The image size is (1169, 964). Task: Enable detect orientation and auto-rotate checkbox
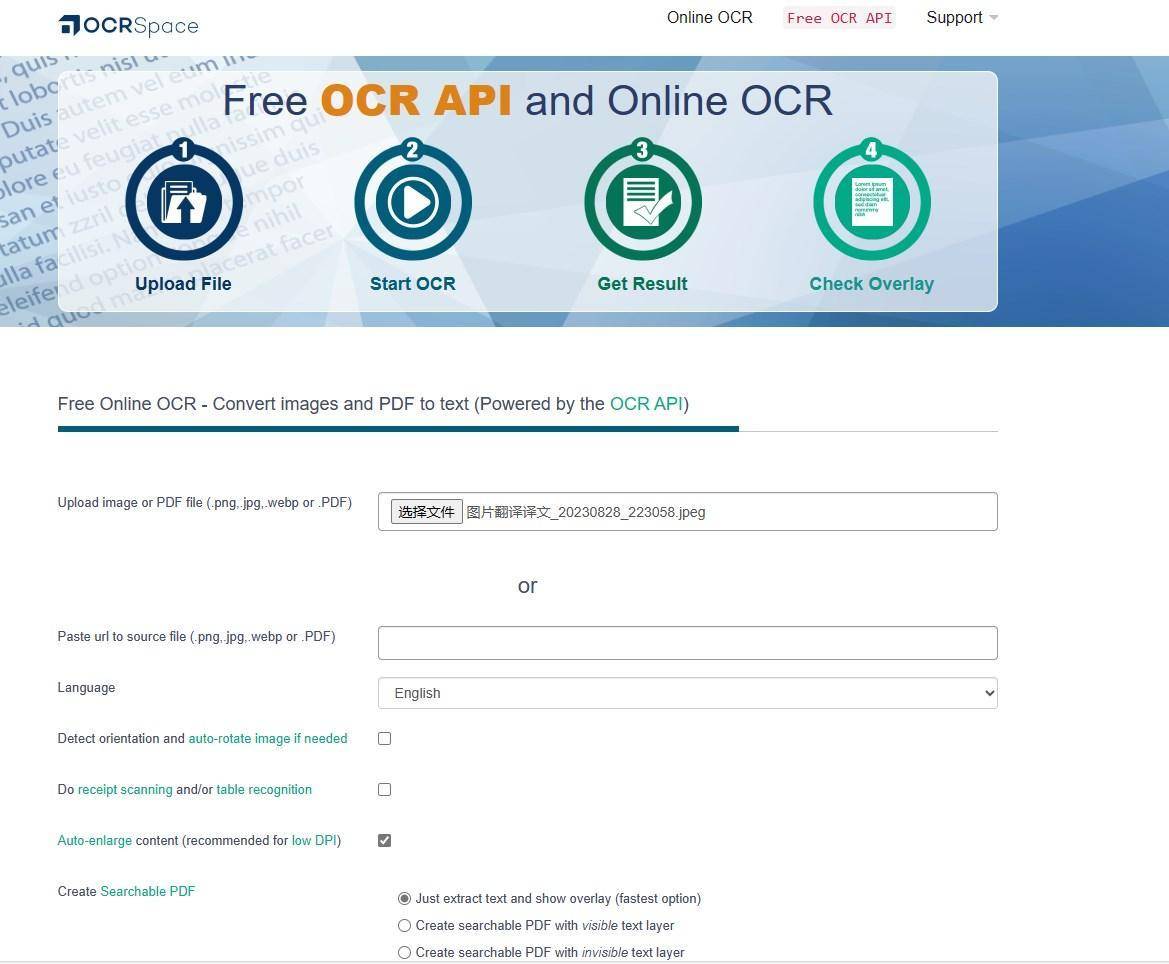(x=385, y=738)
